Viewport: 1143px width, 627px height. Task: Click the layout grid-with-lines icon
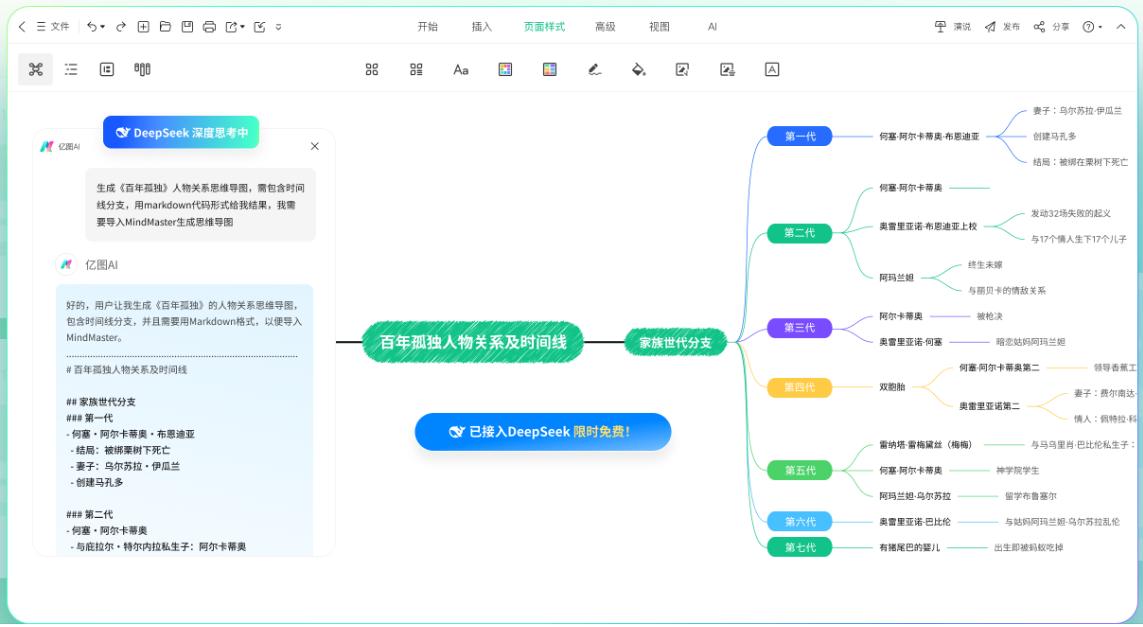[x=416, y=69]
